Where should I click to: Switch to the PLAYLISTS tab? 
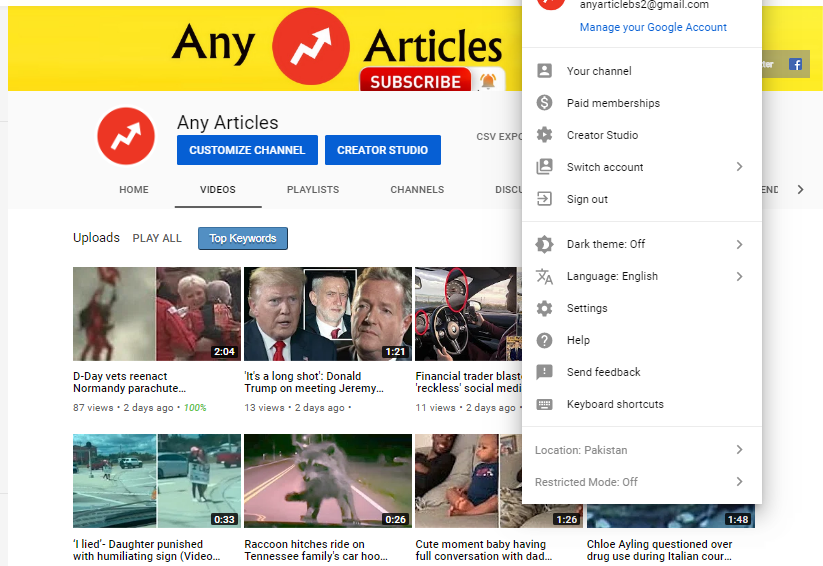pos(313,190)
